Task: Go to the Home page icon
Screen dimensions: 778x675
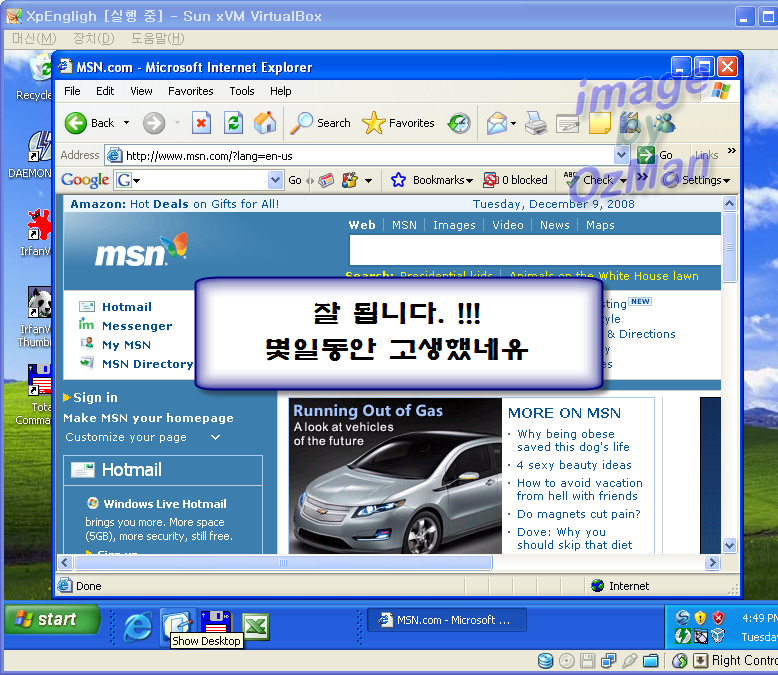Action: pyautogui.click(x=265, y=123)
